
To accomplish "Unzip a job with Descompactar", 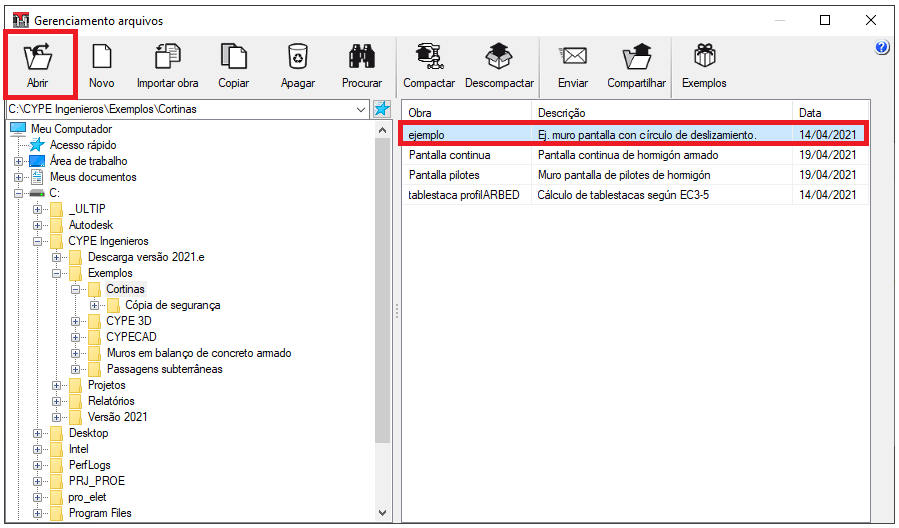I will tap(499, 65).
